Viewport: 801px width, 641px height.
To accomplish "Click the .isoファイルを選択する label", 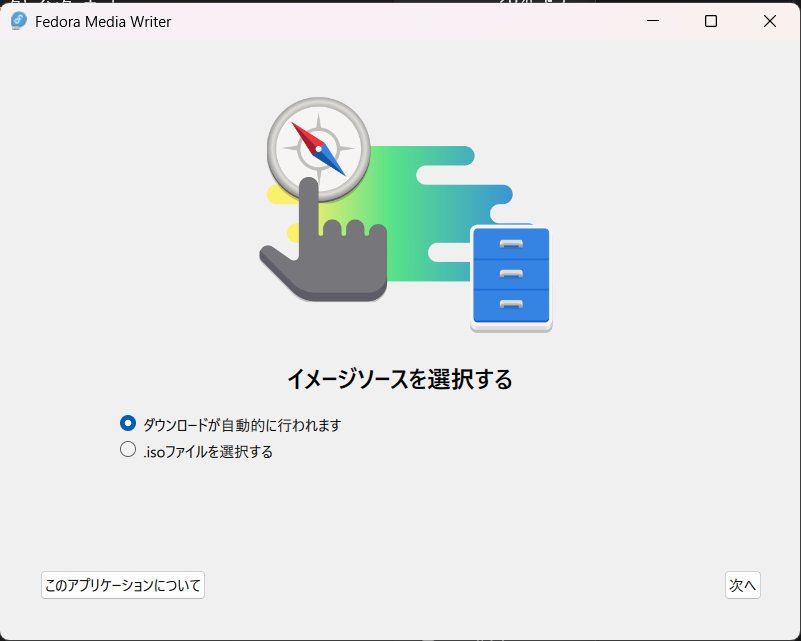I will [x=208, y=452].
